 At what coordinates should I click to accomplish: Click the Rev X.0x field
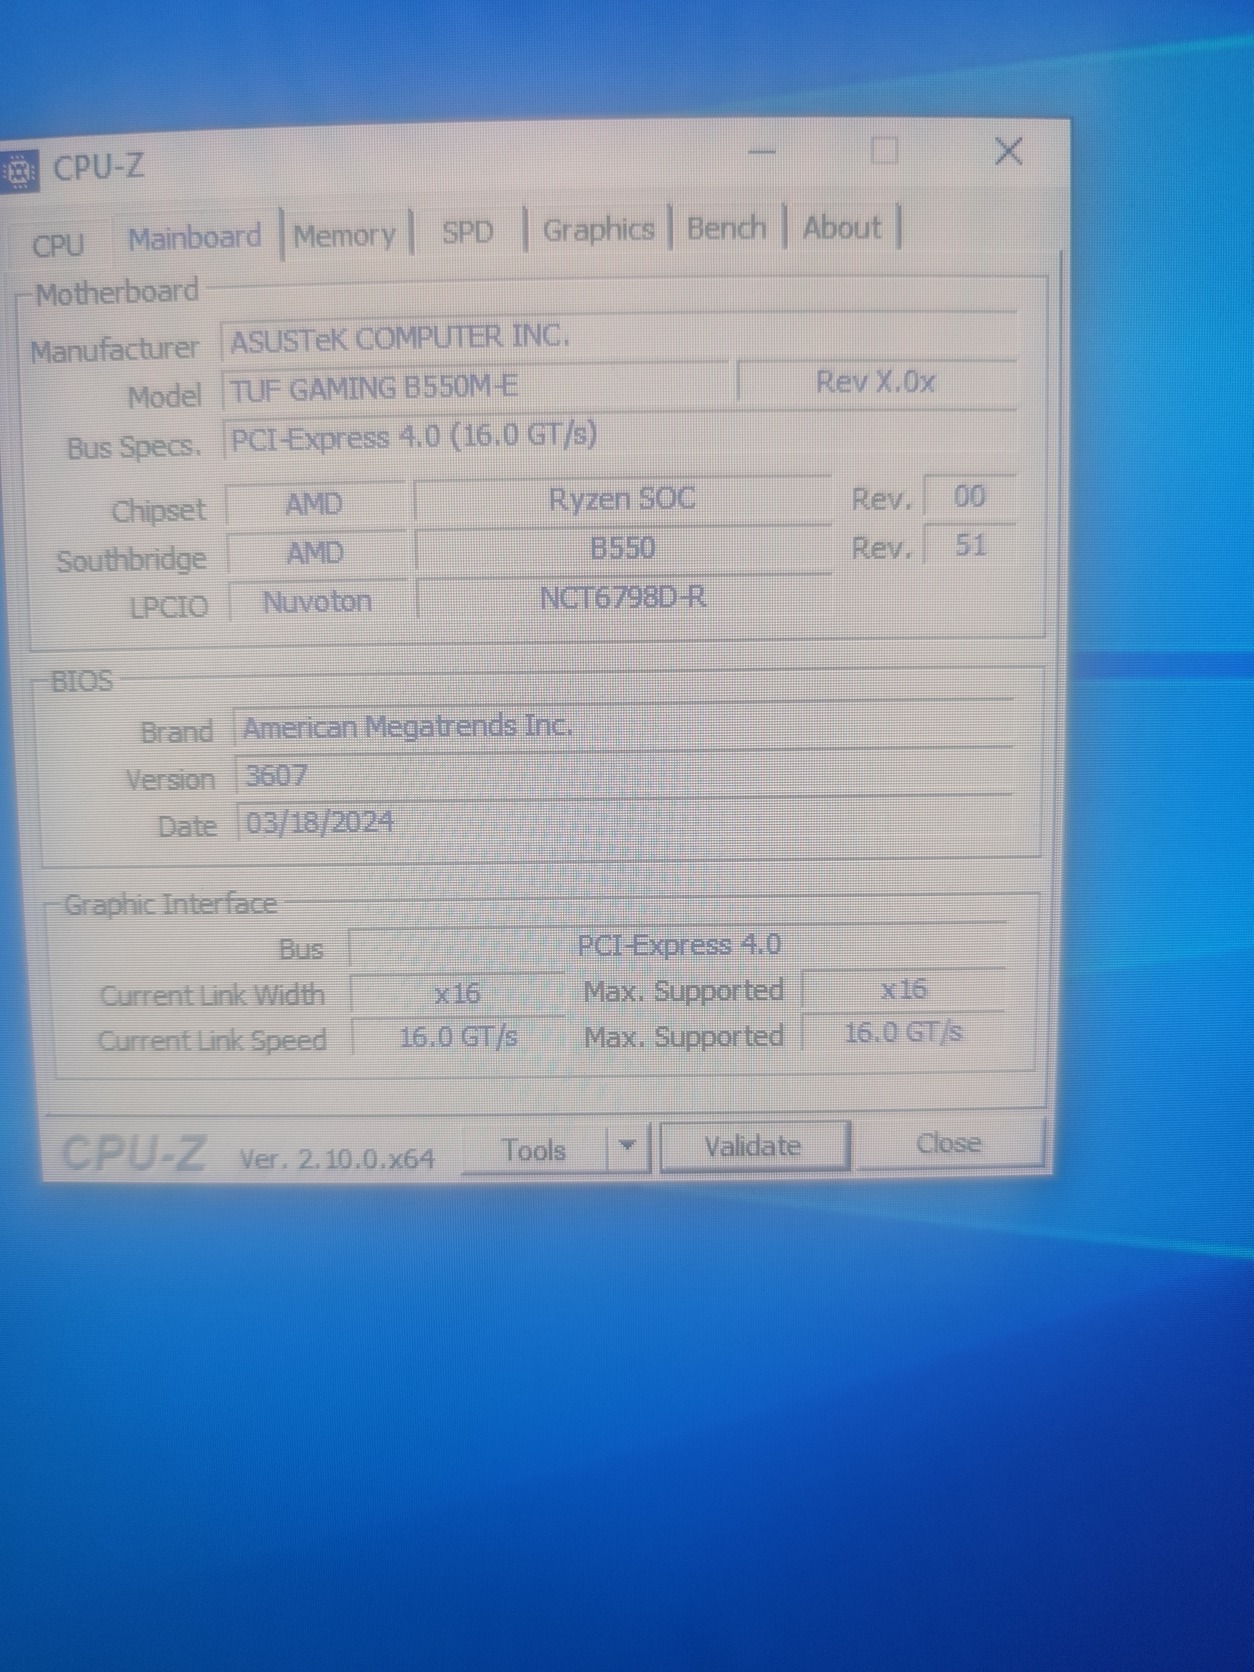click(x=876, y=382)
